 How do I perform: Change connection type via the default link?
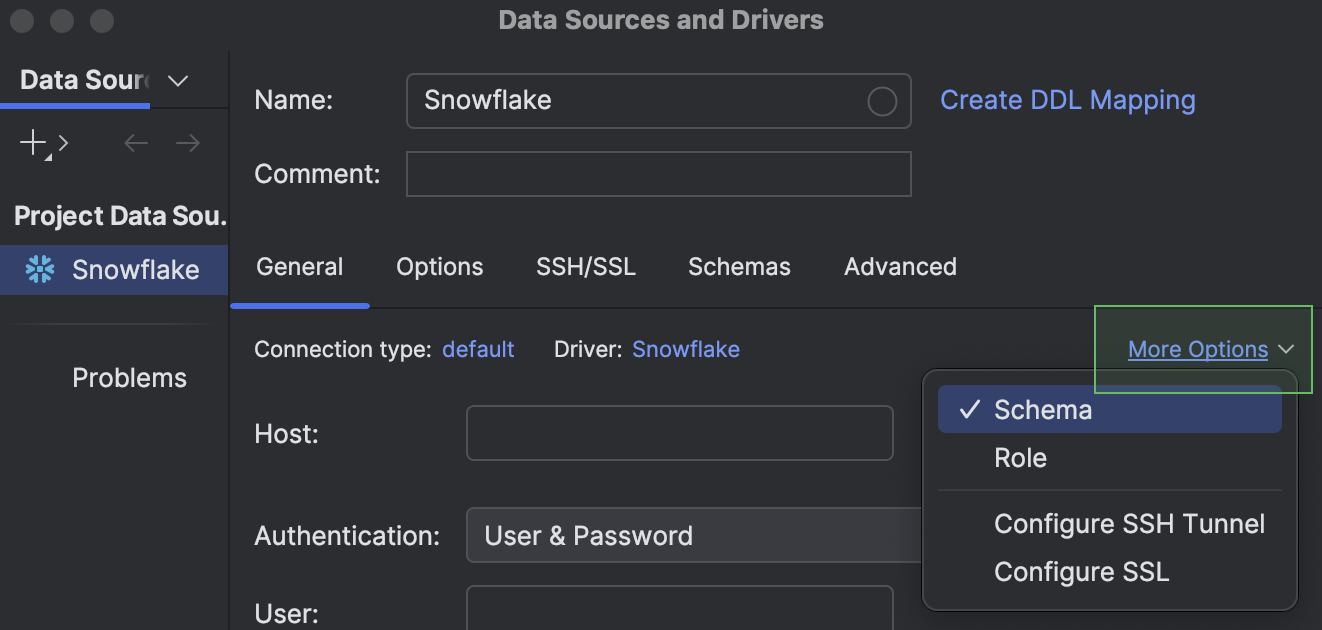coord(478,349)
